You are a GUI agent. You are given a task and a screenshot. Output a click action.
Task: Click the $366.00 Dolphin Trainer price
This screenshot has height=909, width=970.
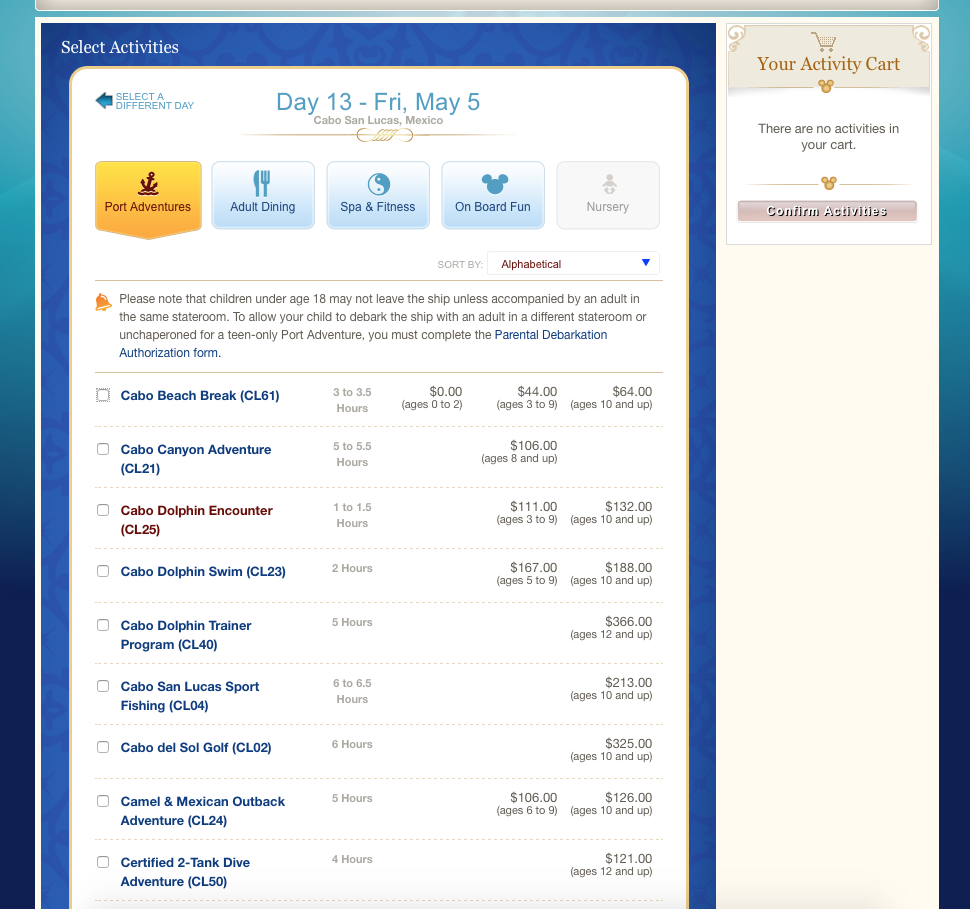tap(629, 621)
